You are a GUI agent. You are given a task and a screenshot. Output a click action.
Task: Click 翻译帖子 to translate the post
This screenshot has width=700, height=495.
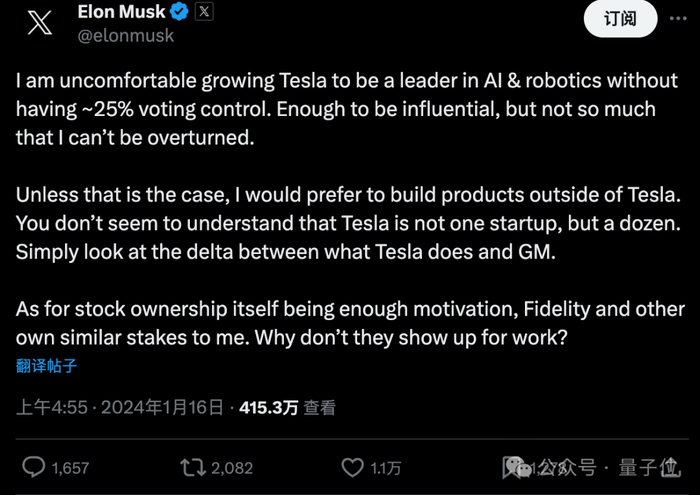[46, 366]
